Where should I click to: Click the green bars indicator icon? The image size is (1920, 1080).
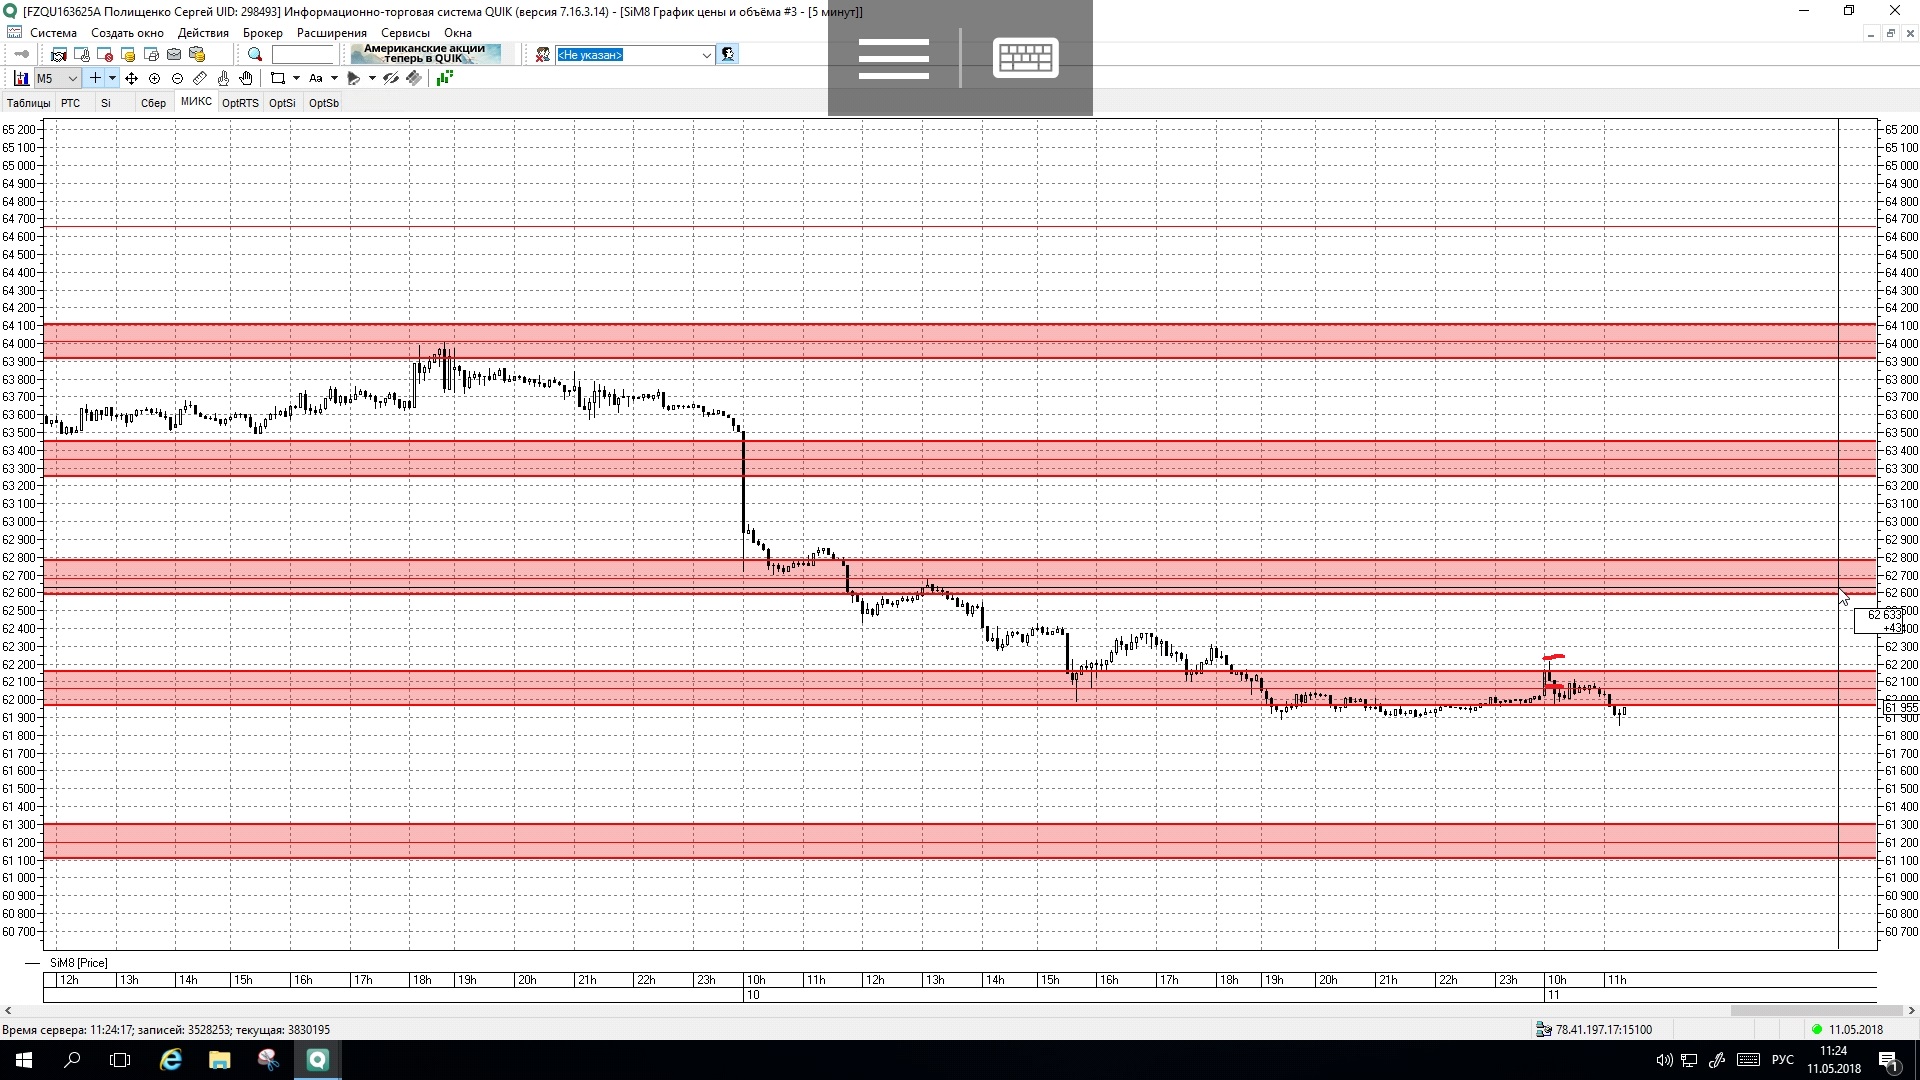click(x=443, y=78)
